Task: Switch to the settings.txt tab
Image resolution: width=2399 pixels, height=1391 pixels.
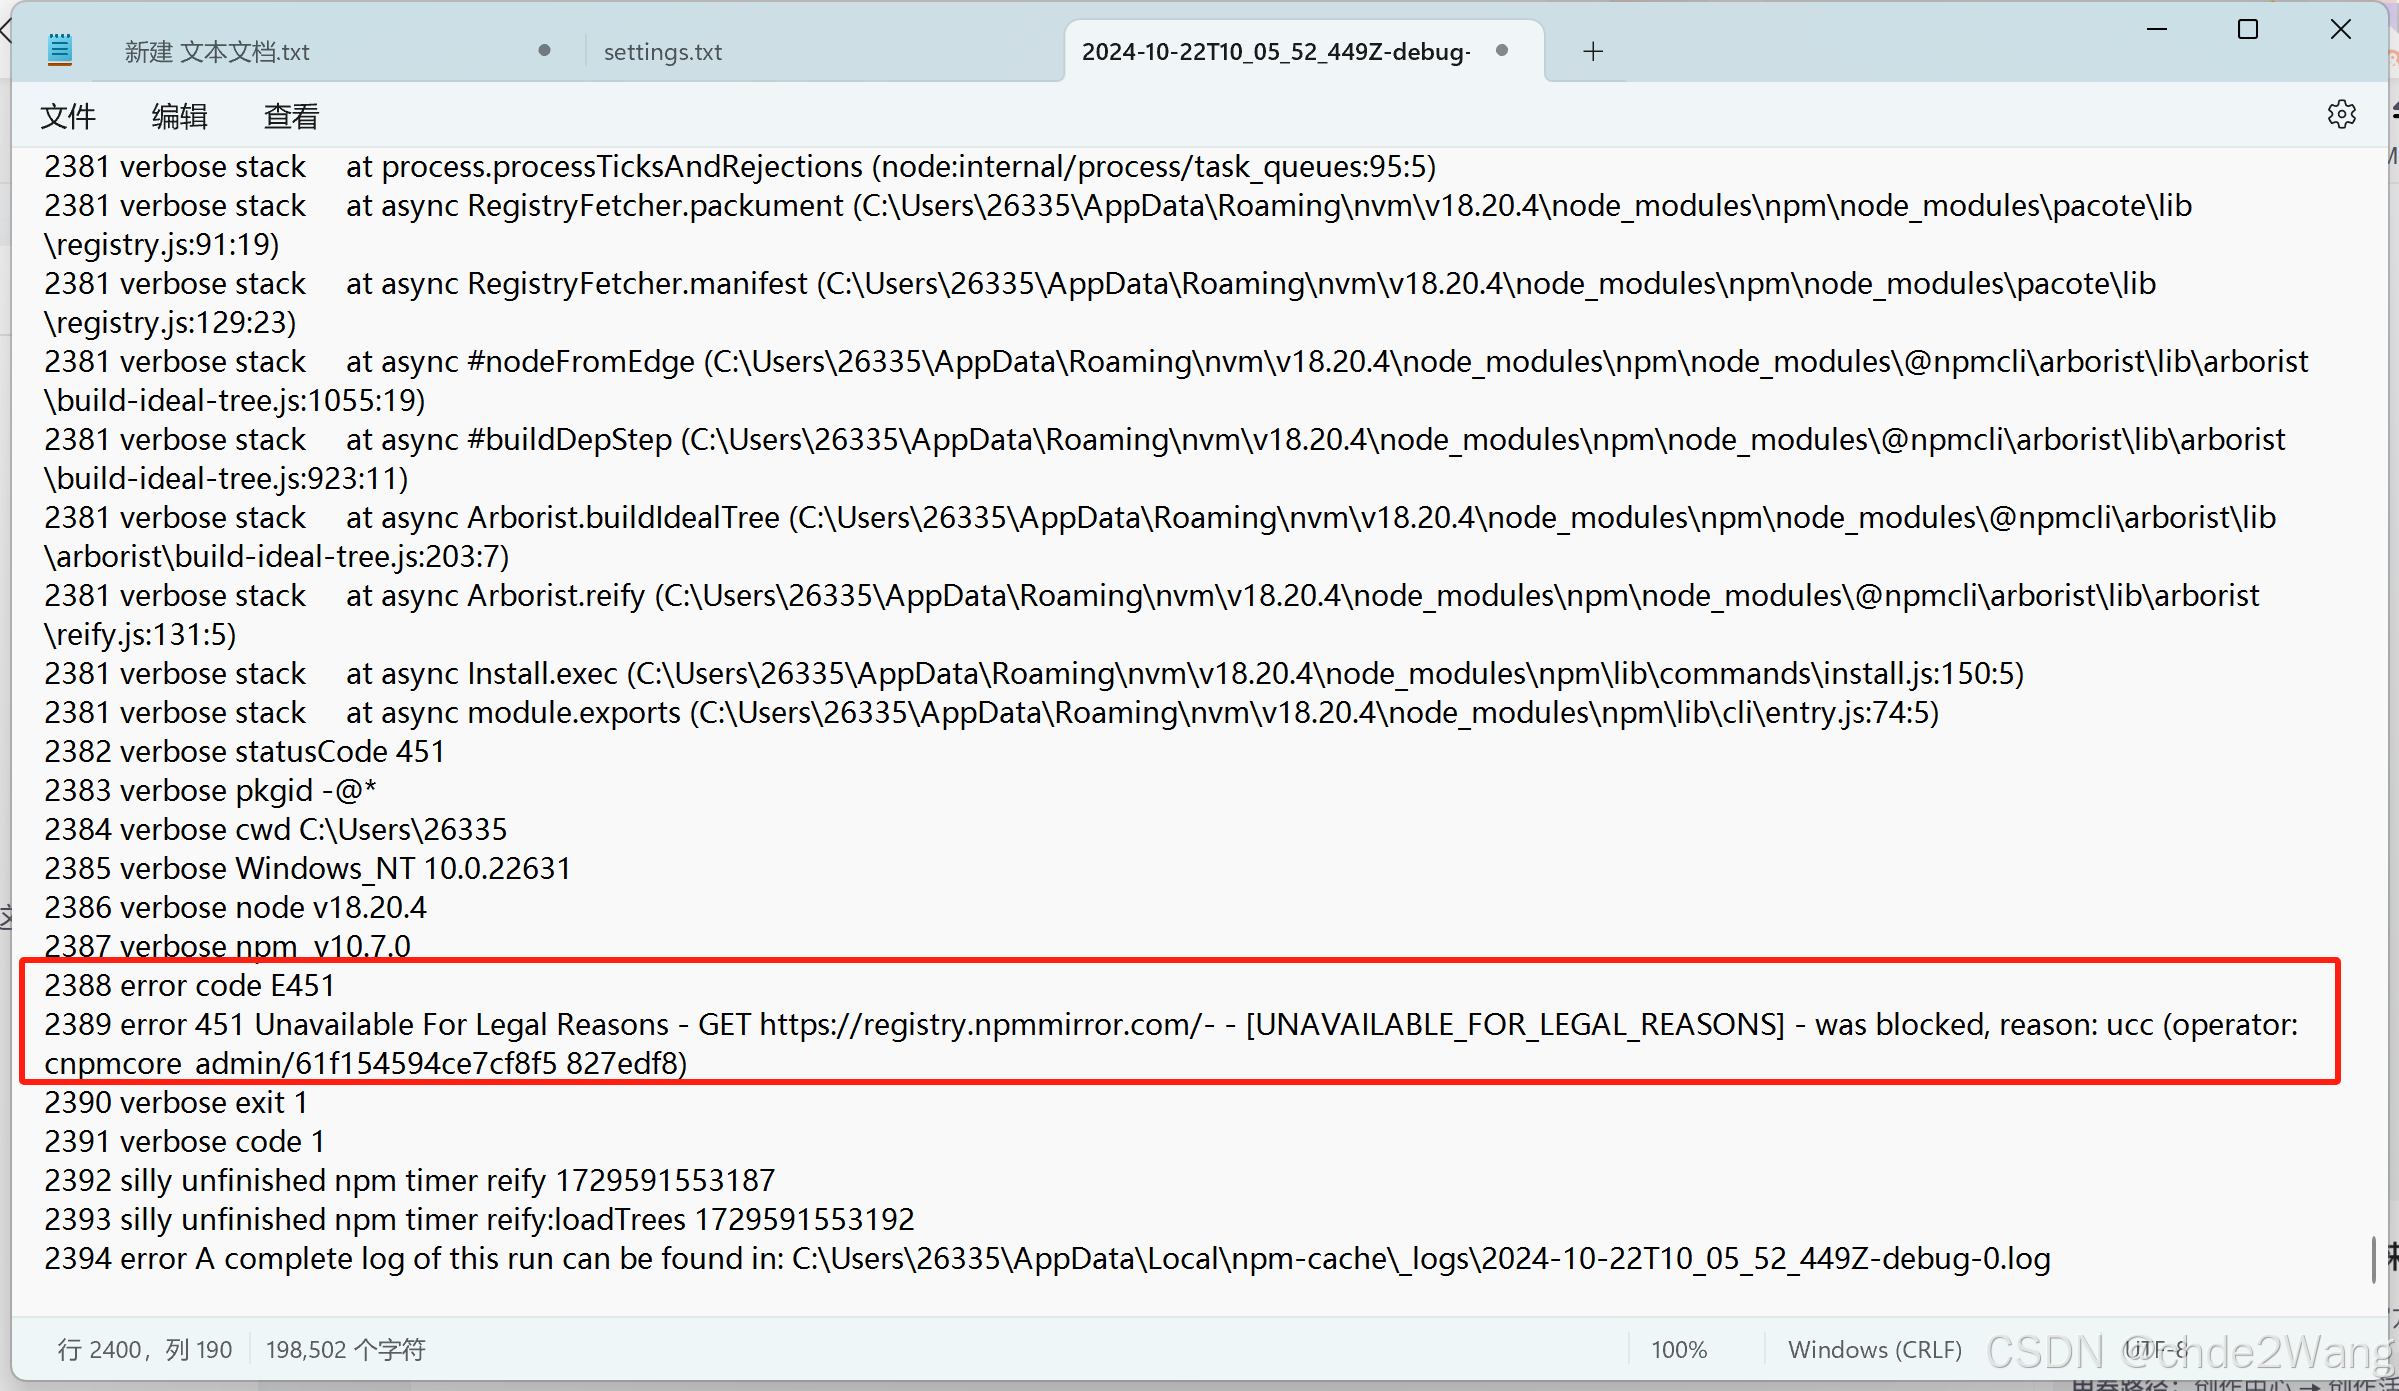Action: pos(662,52)
